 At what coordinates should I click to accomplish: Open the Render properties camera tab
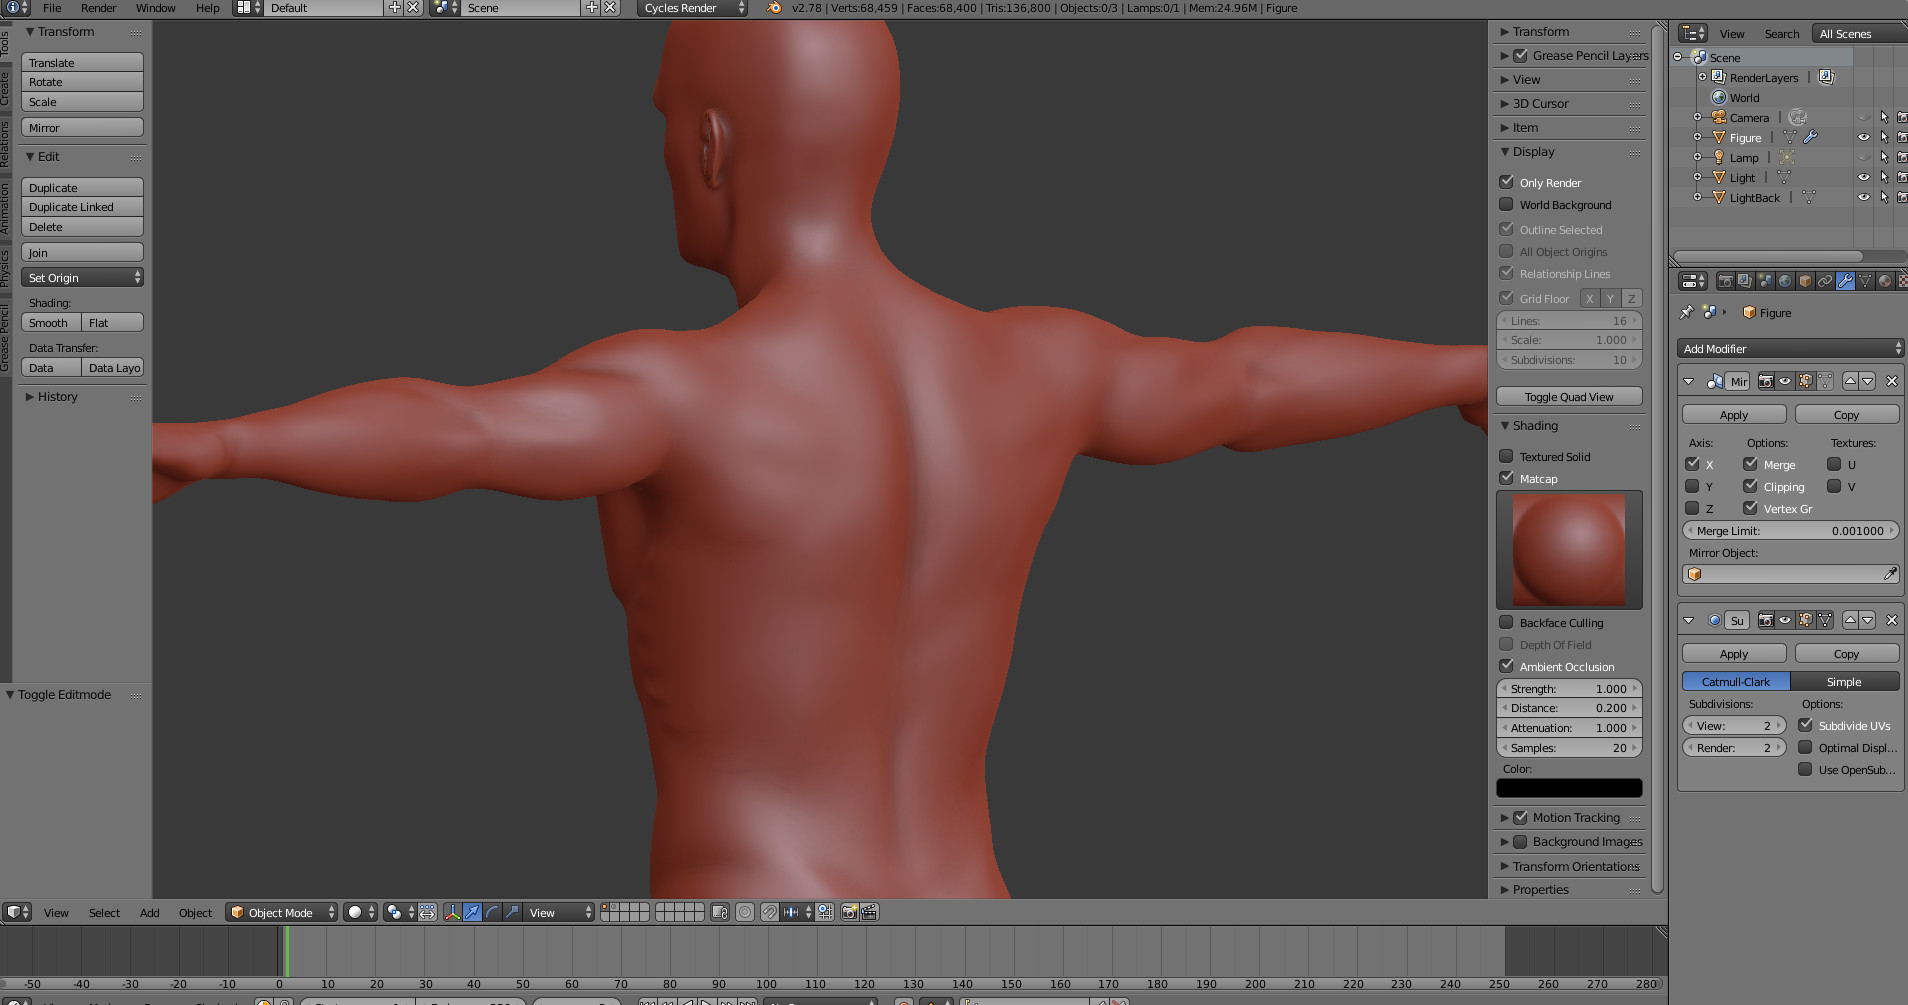[1725, 281]
